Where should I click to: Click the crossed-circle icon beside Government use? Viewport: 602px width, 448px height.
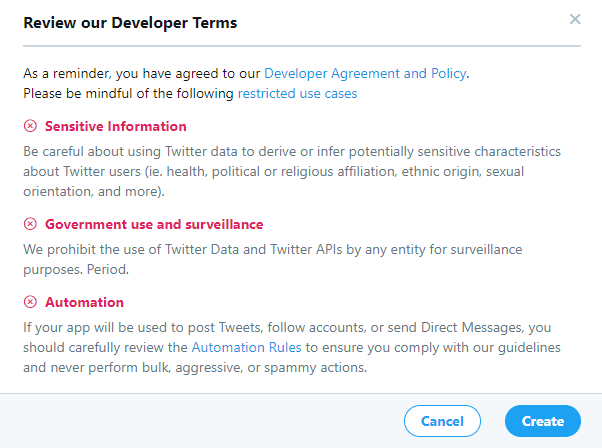[x=30, y=224]
